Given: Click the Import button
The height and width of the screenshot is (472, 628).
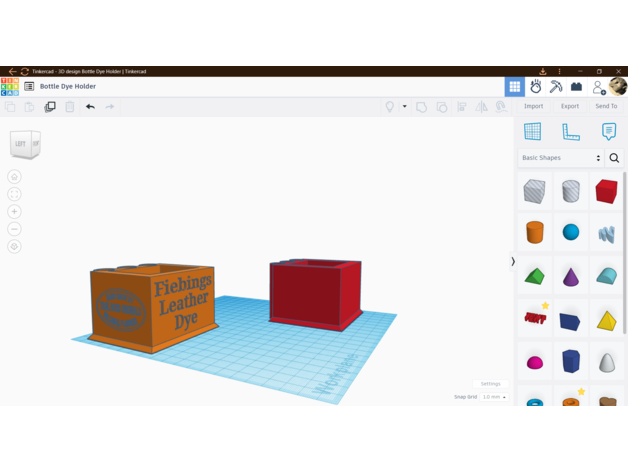Looking at the screenshot, I should 534,106.
